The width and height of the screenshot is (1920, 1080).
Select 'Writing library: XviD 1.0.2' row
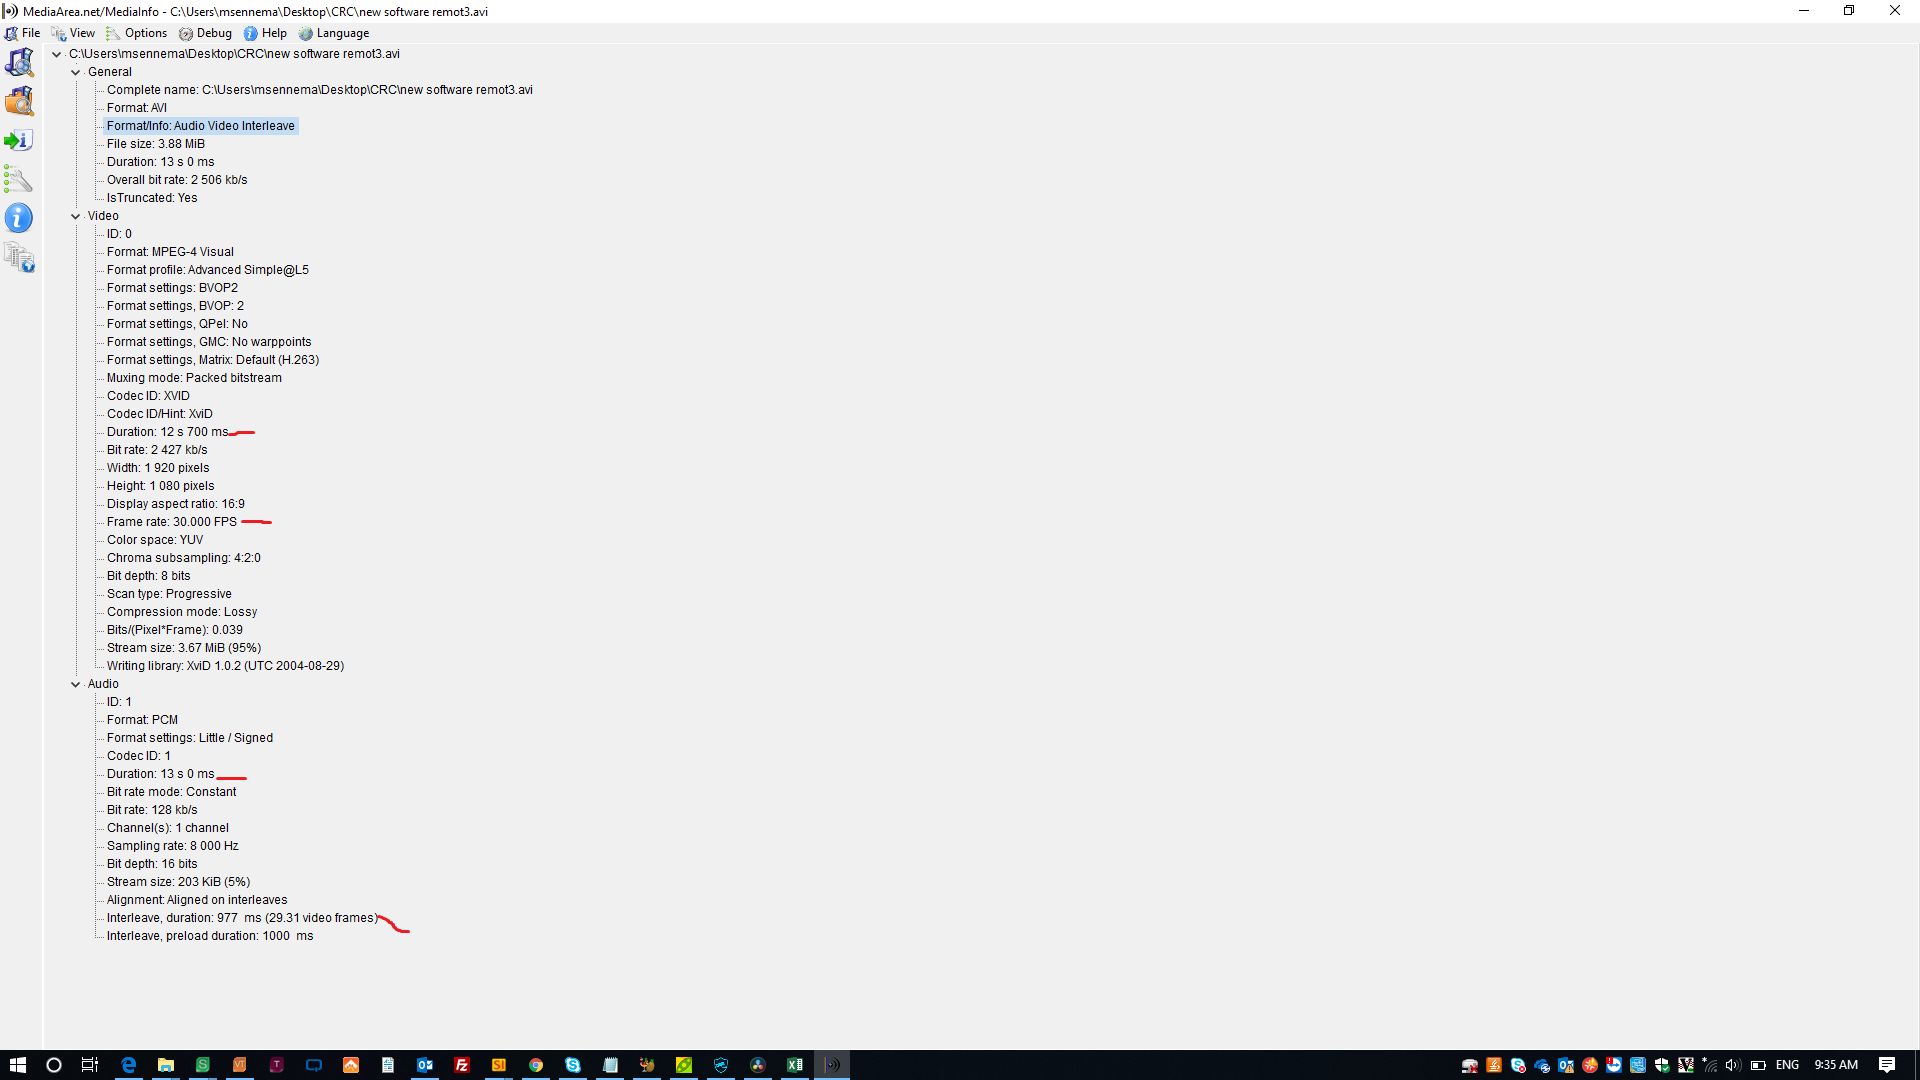click(x=225, y=666)
